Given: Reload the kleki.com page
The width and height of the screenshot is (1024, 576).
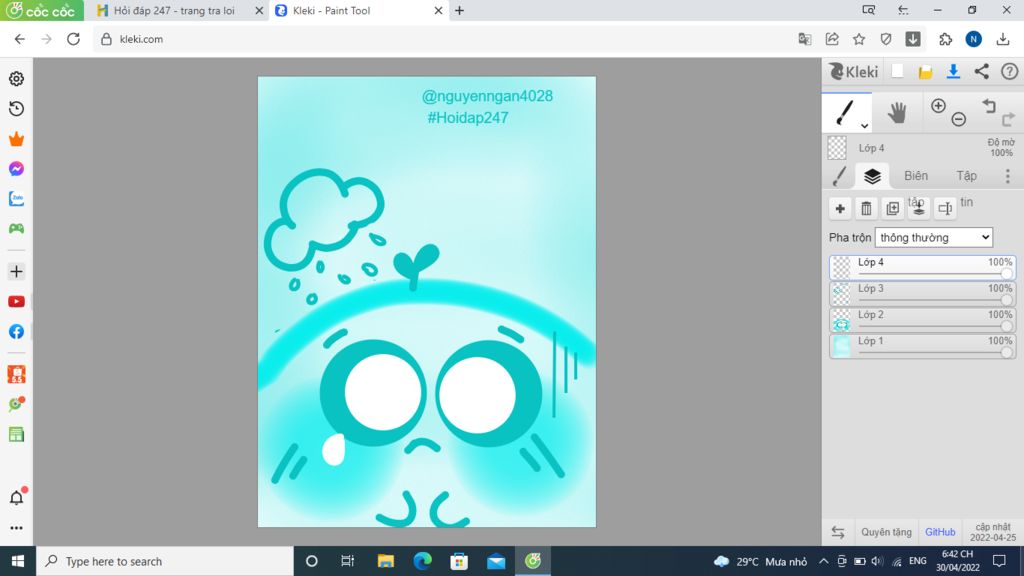Looking at the screenshot, I should tap(73, 39).
